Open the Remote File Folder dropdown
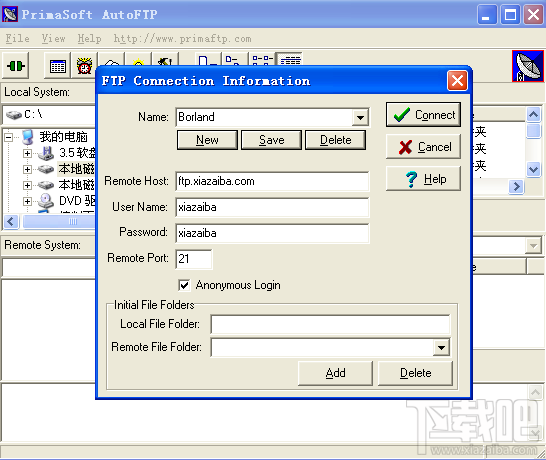The width and height of the screenshot is (546, 460). click(x=441, y=347)
